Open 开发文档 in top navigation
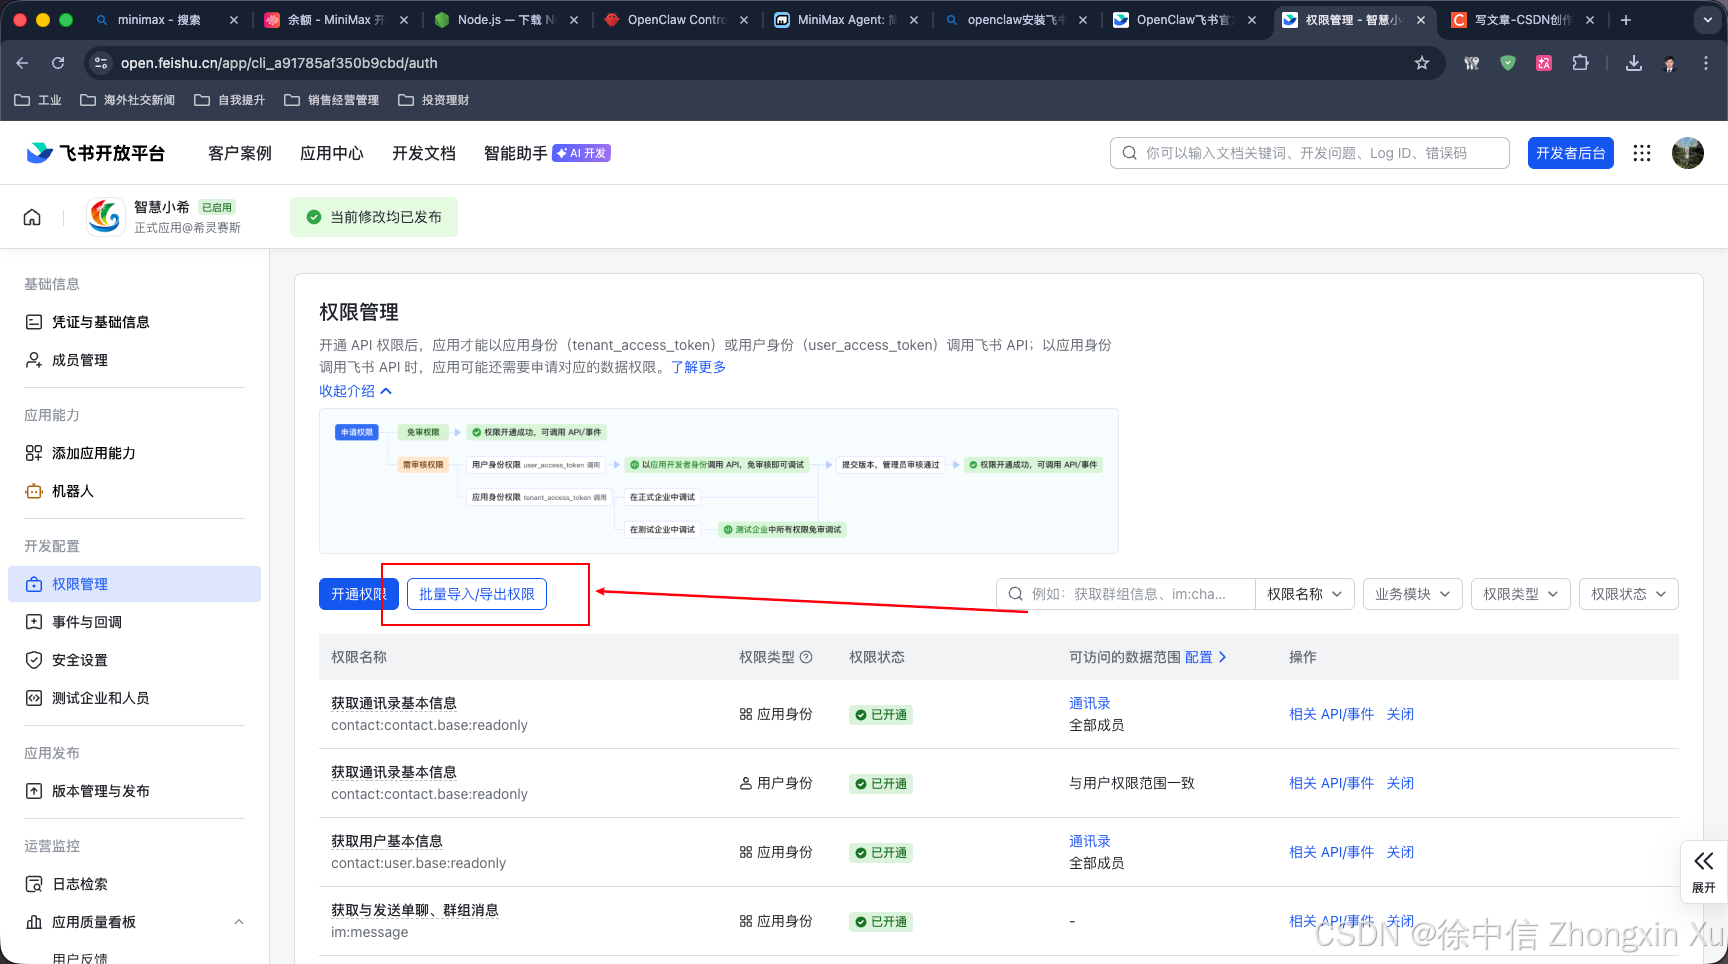 tap(424, 153)
